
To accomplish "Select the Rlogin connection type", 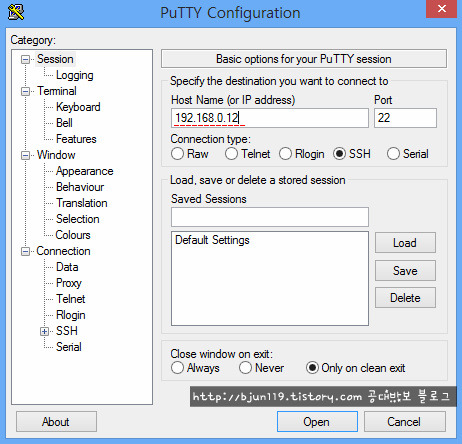I will click(285, 154).
